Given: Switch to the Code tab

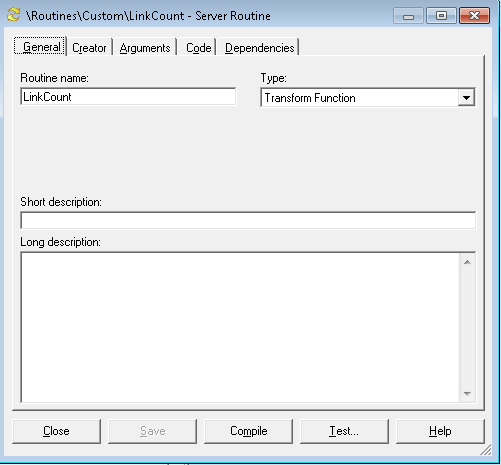Looking at the screenshot, I should coord(198,48).
